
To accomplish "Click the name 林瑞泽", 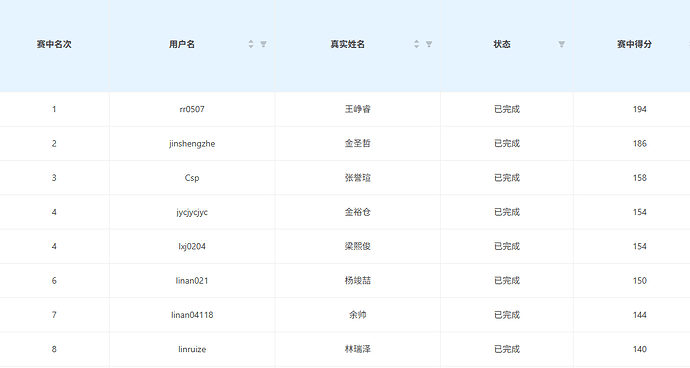I will click(358, 349).
